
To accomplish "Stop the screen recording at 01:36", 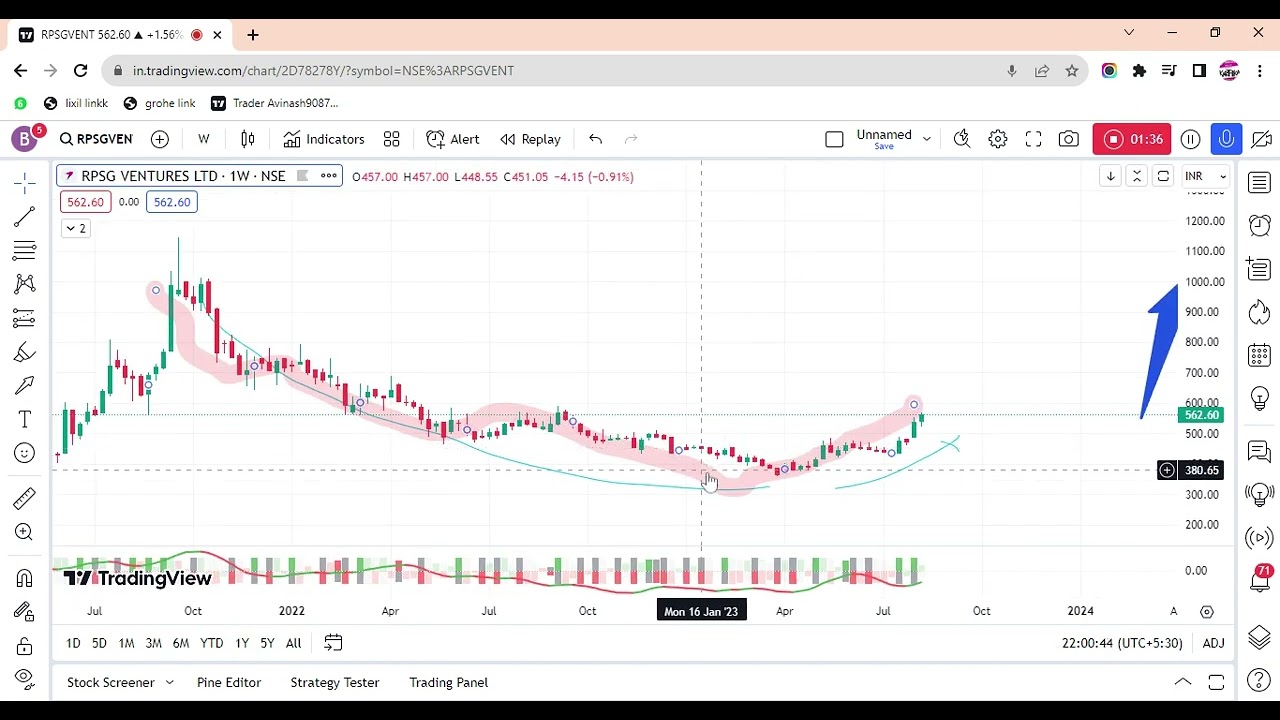I will [1132, 139].
